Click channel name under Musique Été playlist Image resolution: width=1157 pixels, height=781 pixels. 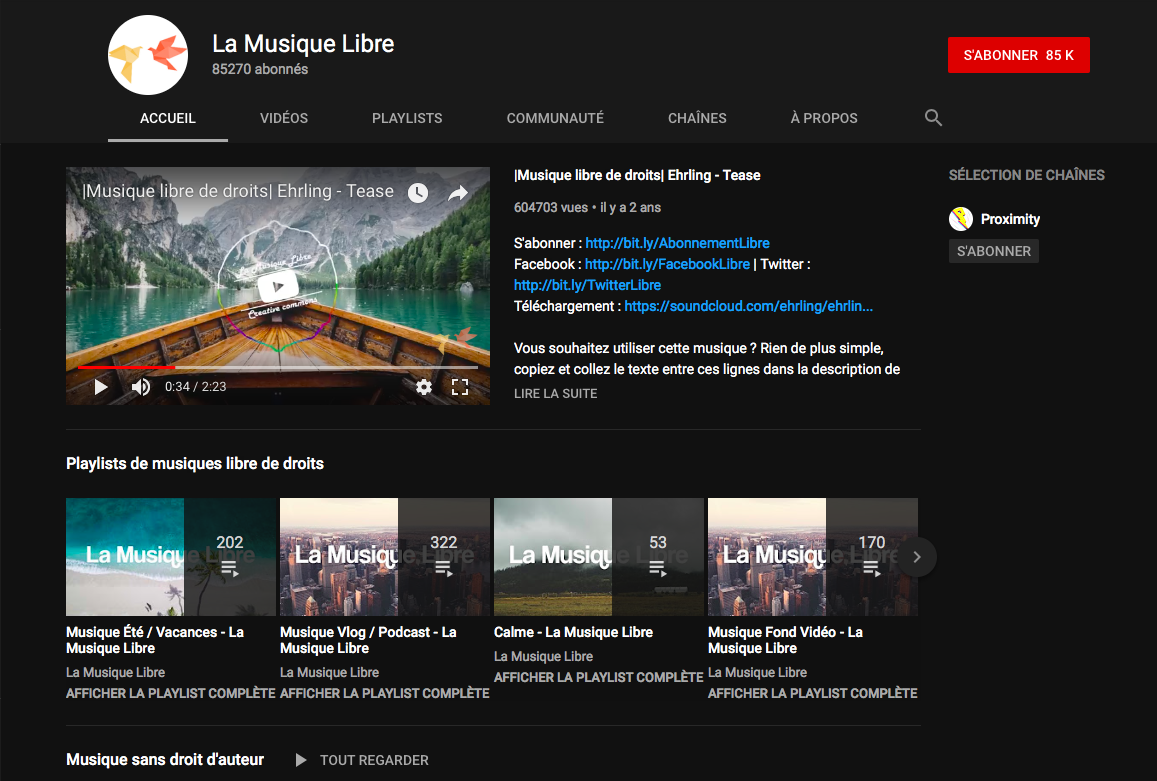(115, 672)
